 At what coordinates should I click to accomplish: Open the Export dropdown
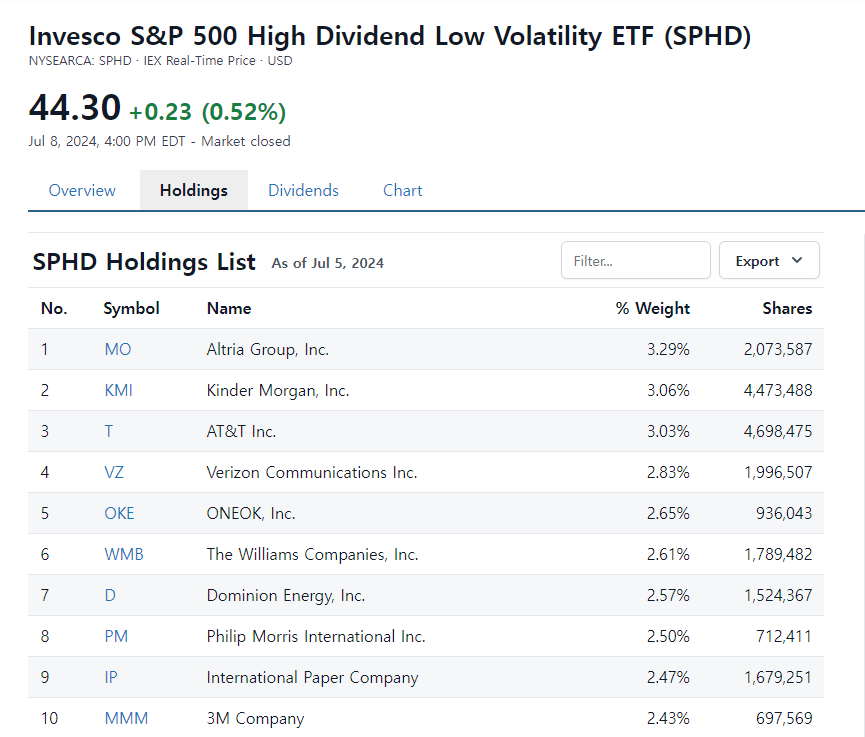769,260
